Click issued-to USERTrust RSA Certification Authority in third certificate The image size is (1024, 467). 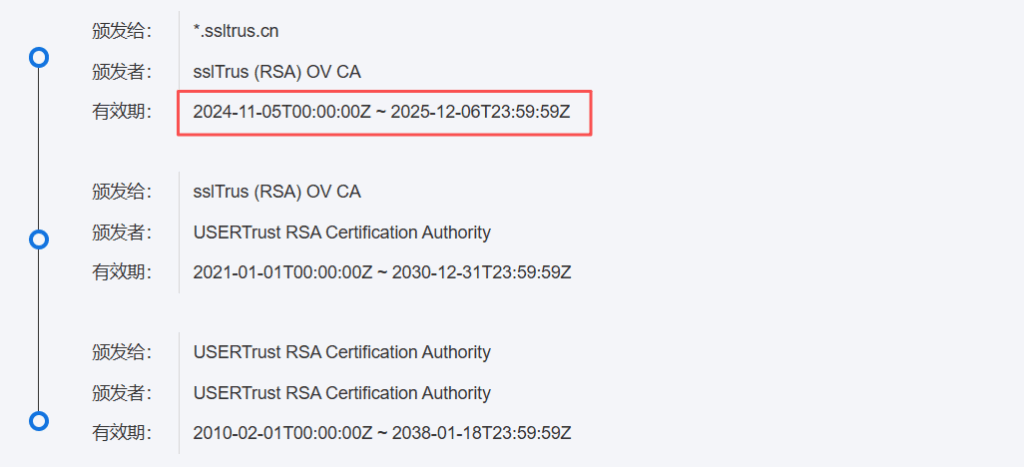pyautogui.click(x=342, y=352)
